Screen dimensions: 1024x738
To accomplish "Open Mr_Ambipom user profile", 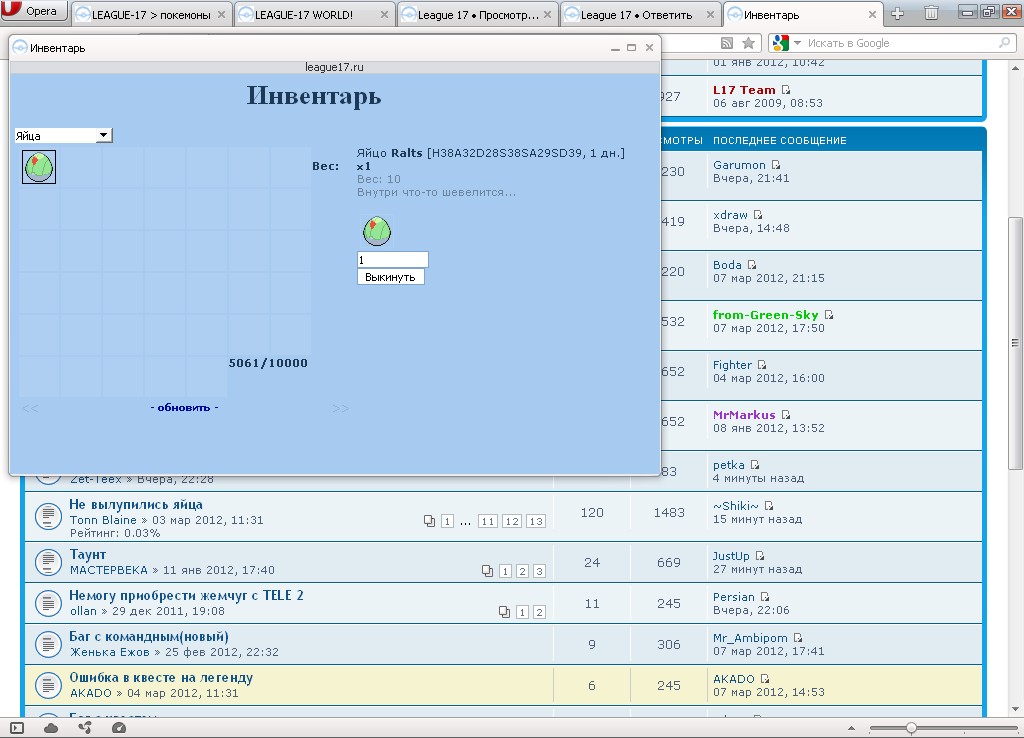I will 750,638.
